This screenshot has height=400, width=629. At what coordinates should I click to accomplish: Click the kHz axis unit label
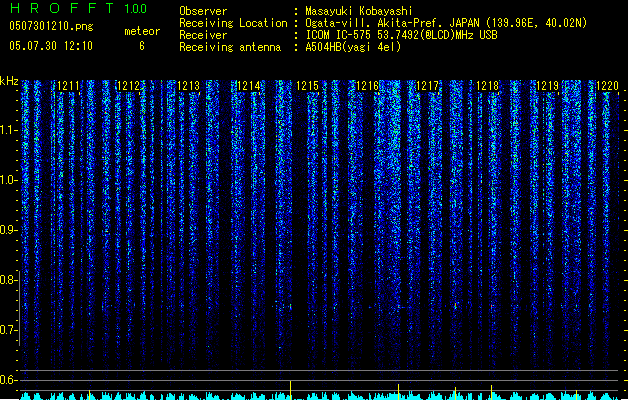coord(9,81)
